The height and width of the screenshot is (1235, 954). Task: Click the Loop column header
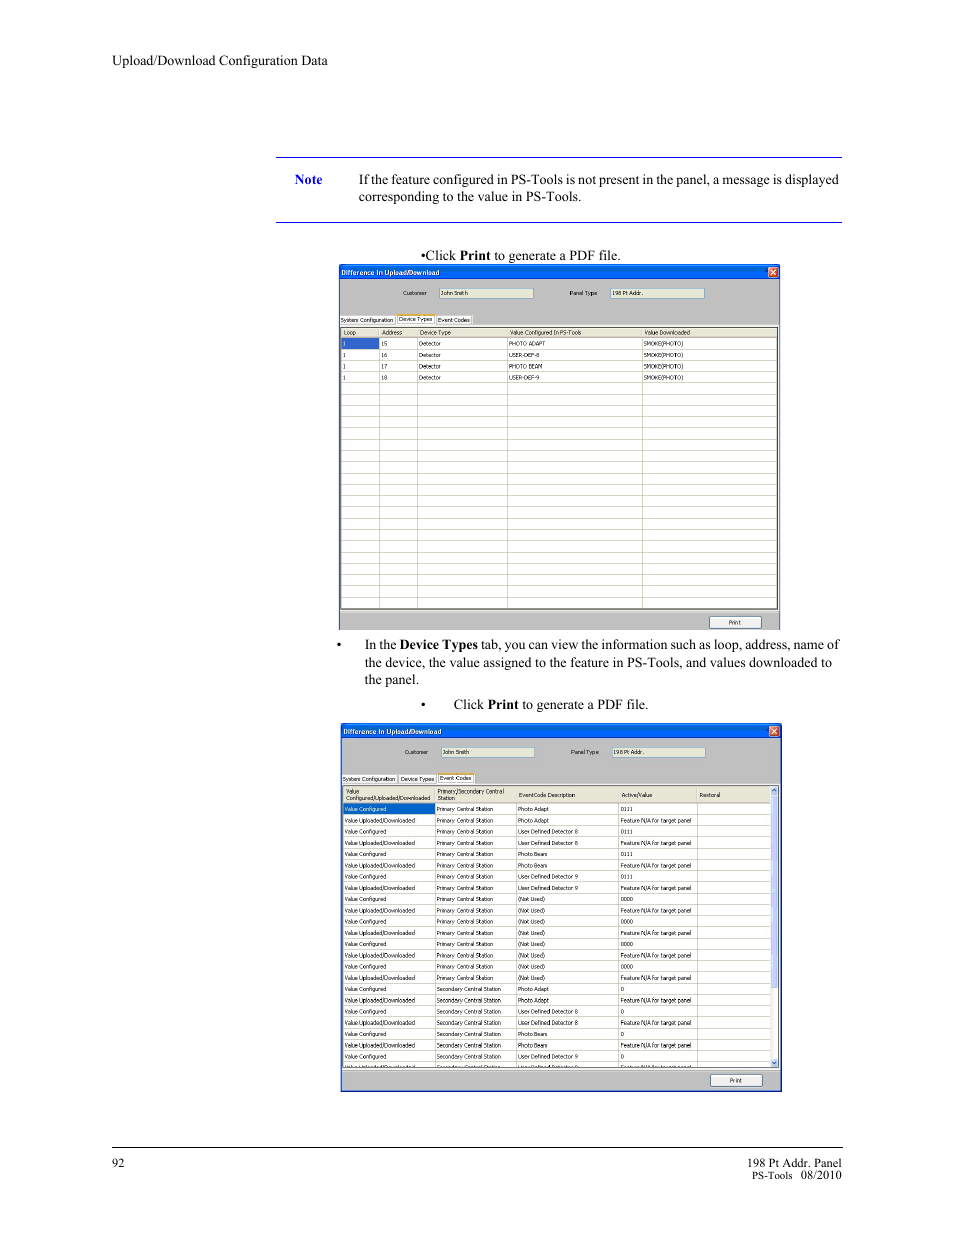(x=360, y=332)
